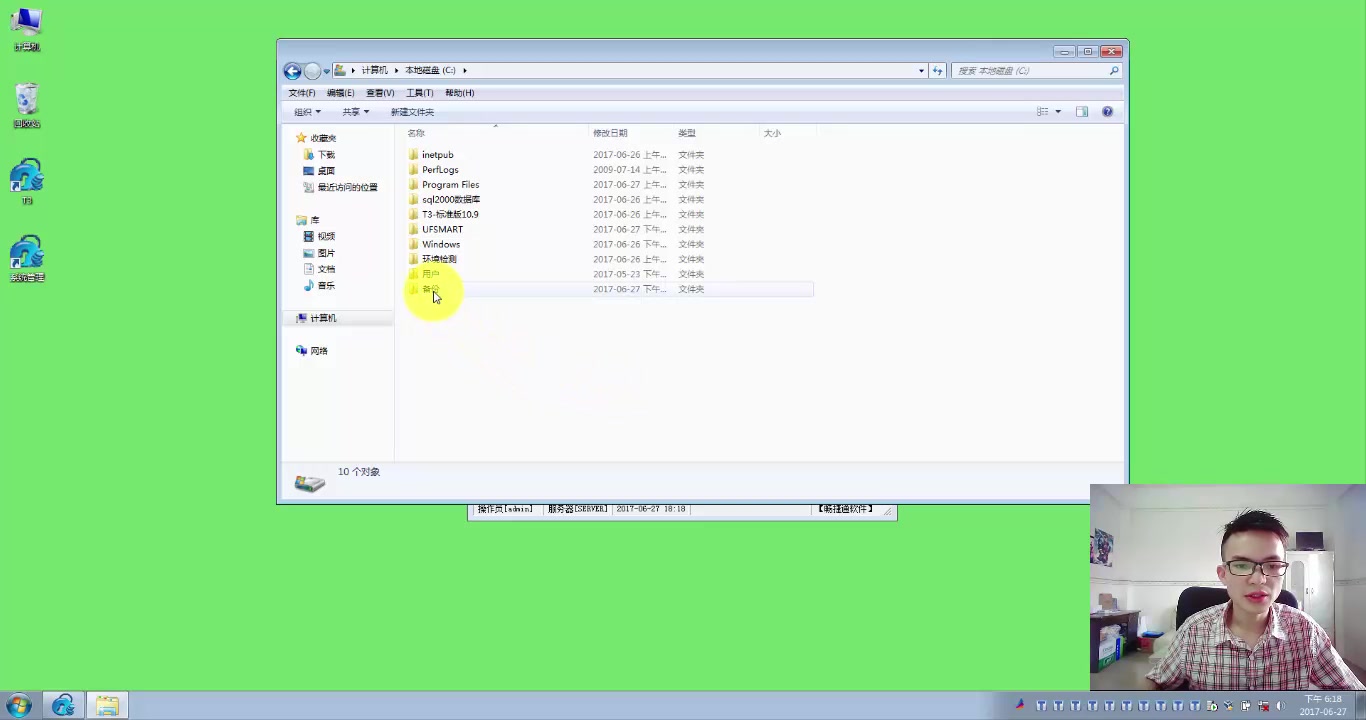The width and height of the screenshot is (1366, 720).
Task: Open the 文件(F) menu
Action: 302,93
